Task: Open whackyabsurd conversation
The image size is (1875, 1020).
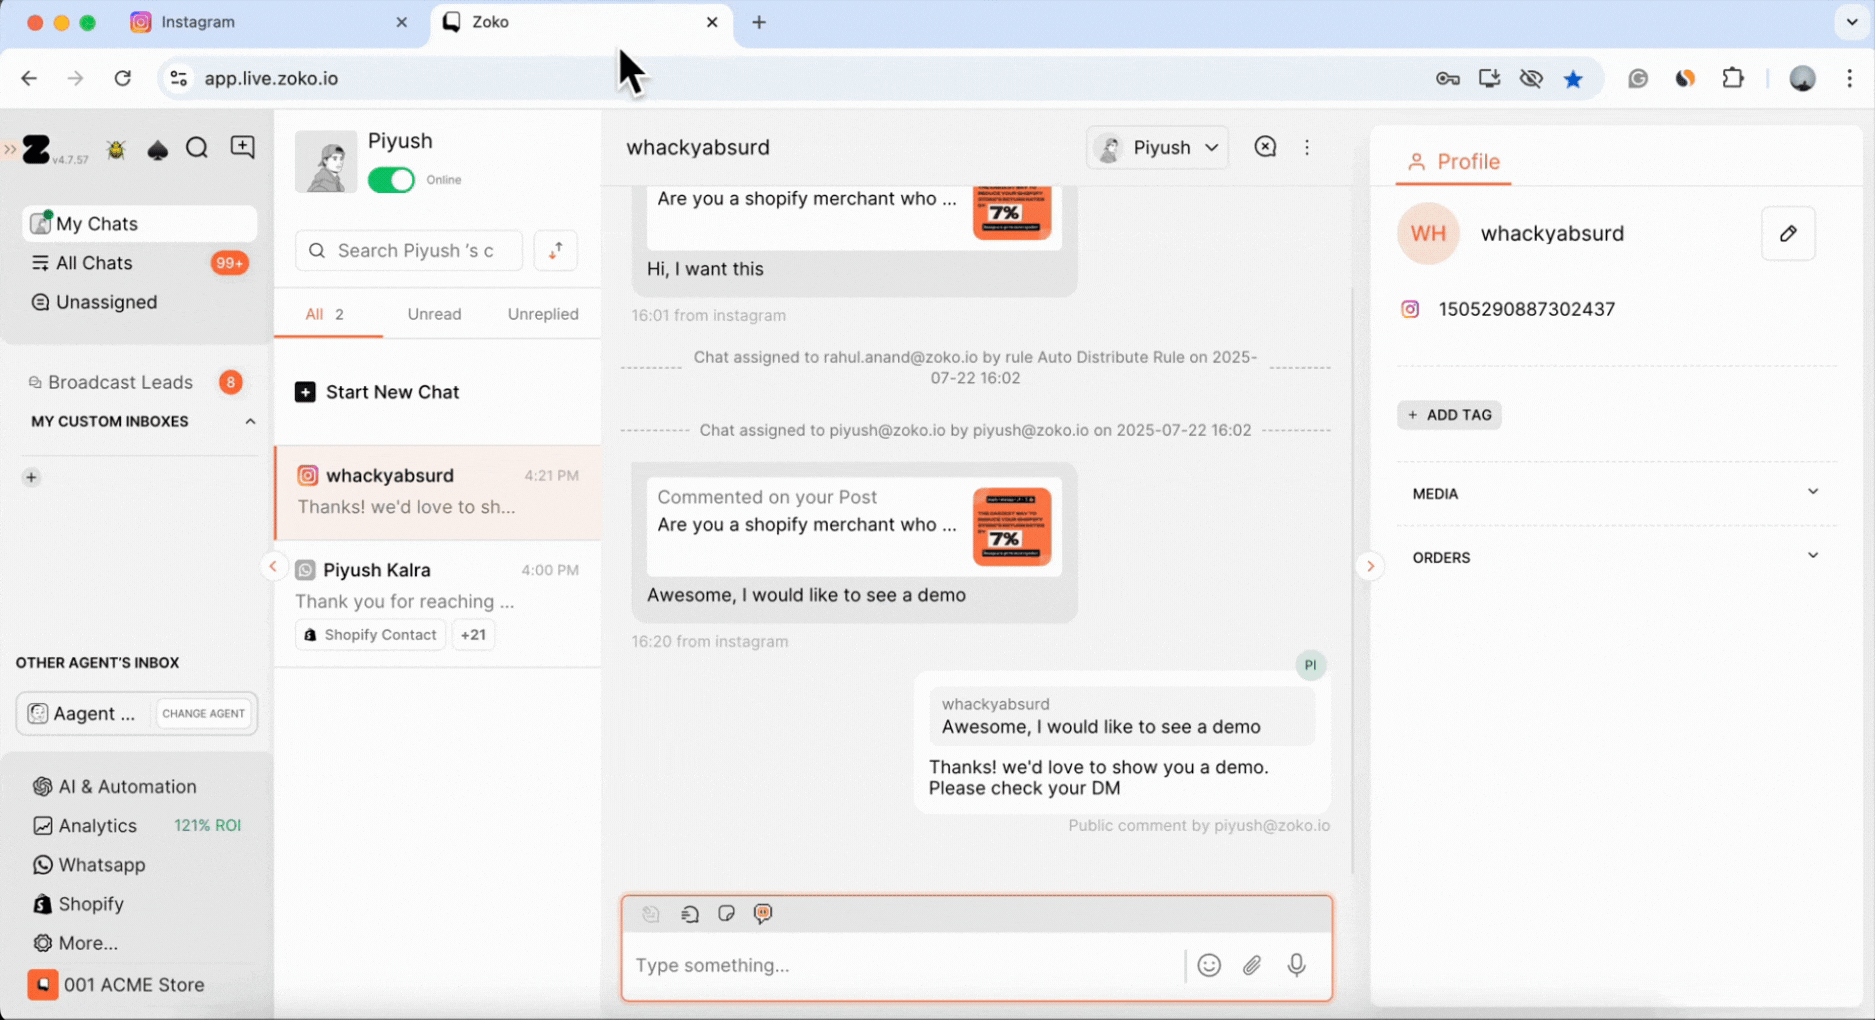Action: [x=438, y=492]
